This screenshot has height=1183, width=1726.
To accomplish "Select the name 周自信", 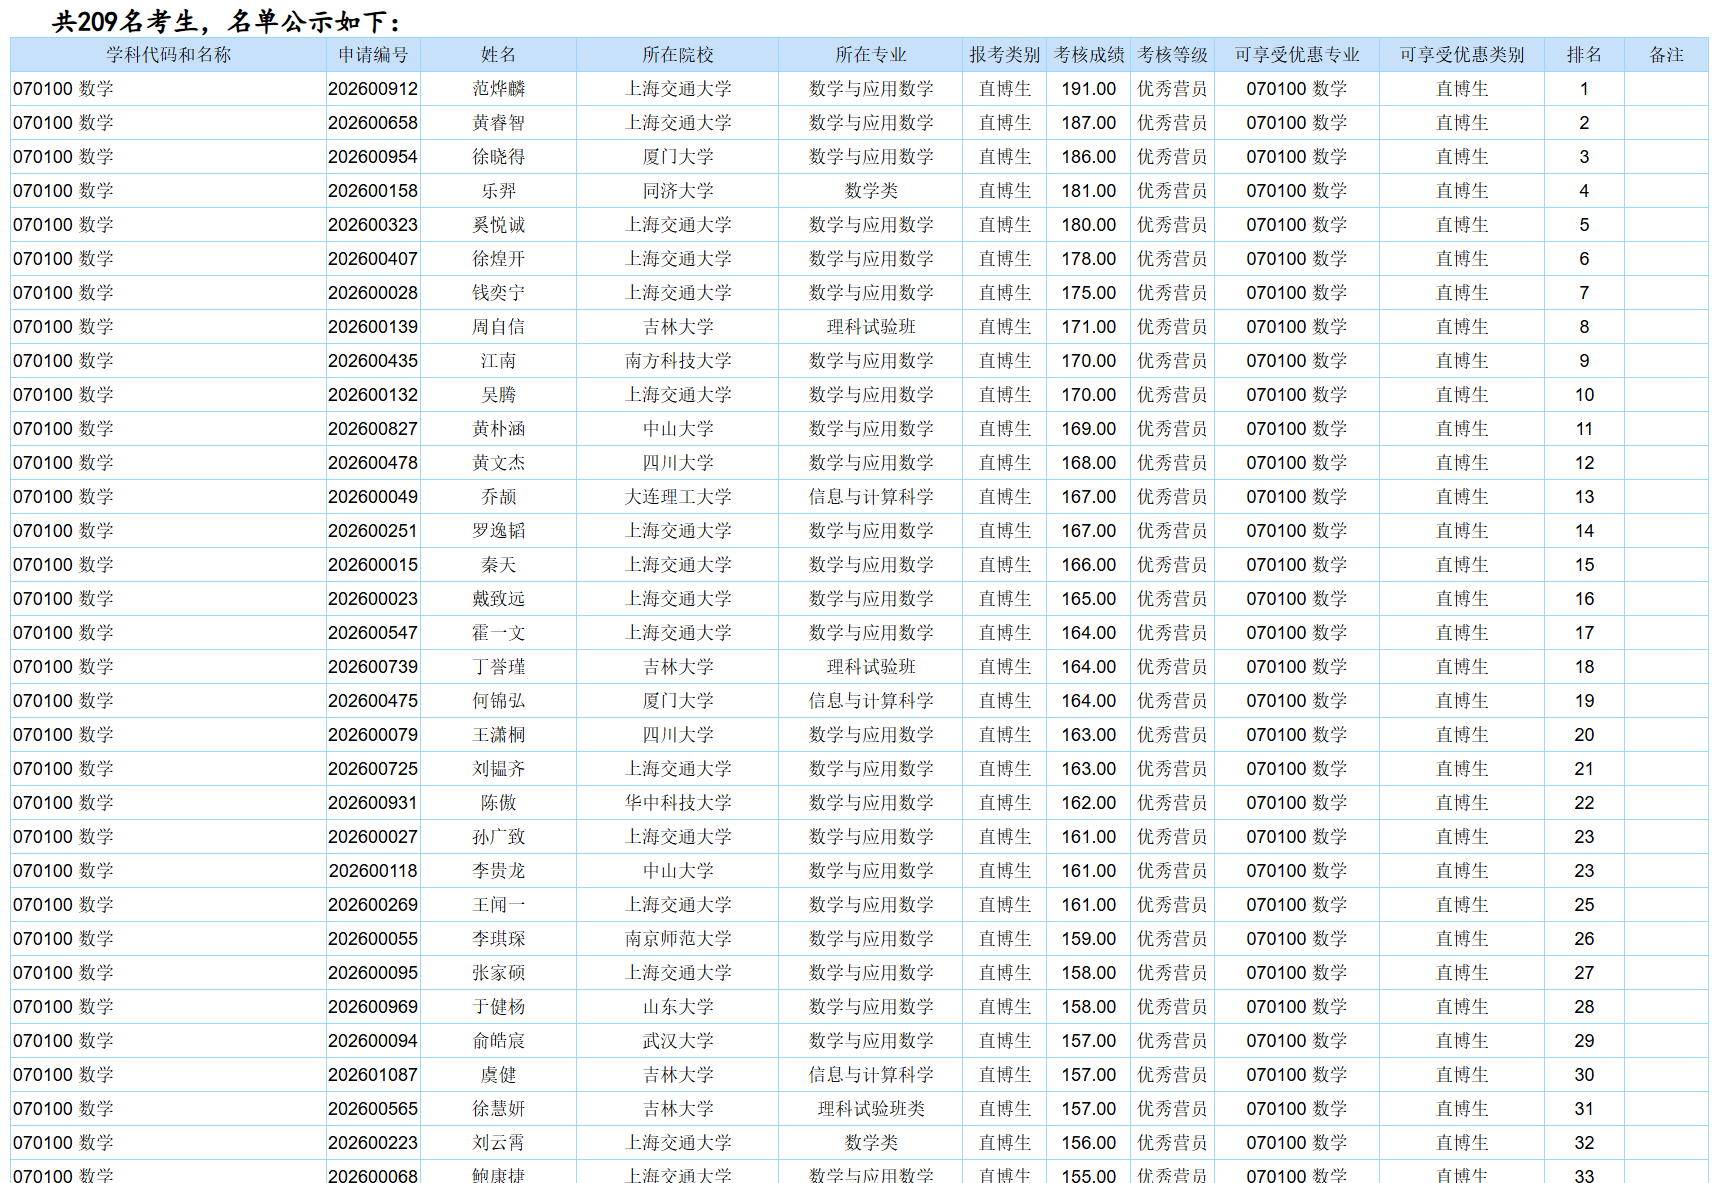I will click(x=498, y=327).
